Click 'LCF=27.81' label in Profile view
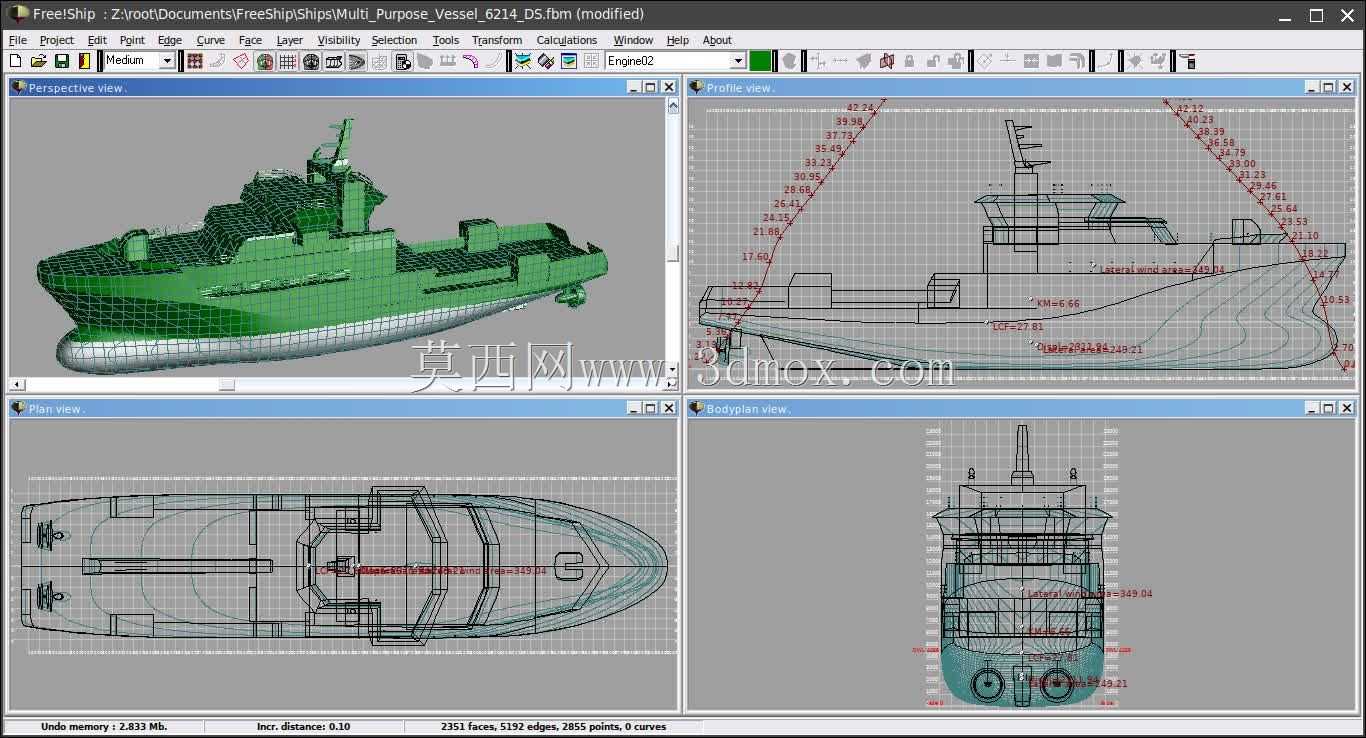The image size is (1366, 738). [1017, 326]
